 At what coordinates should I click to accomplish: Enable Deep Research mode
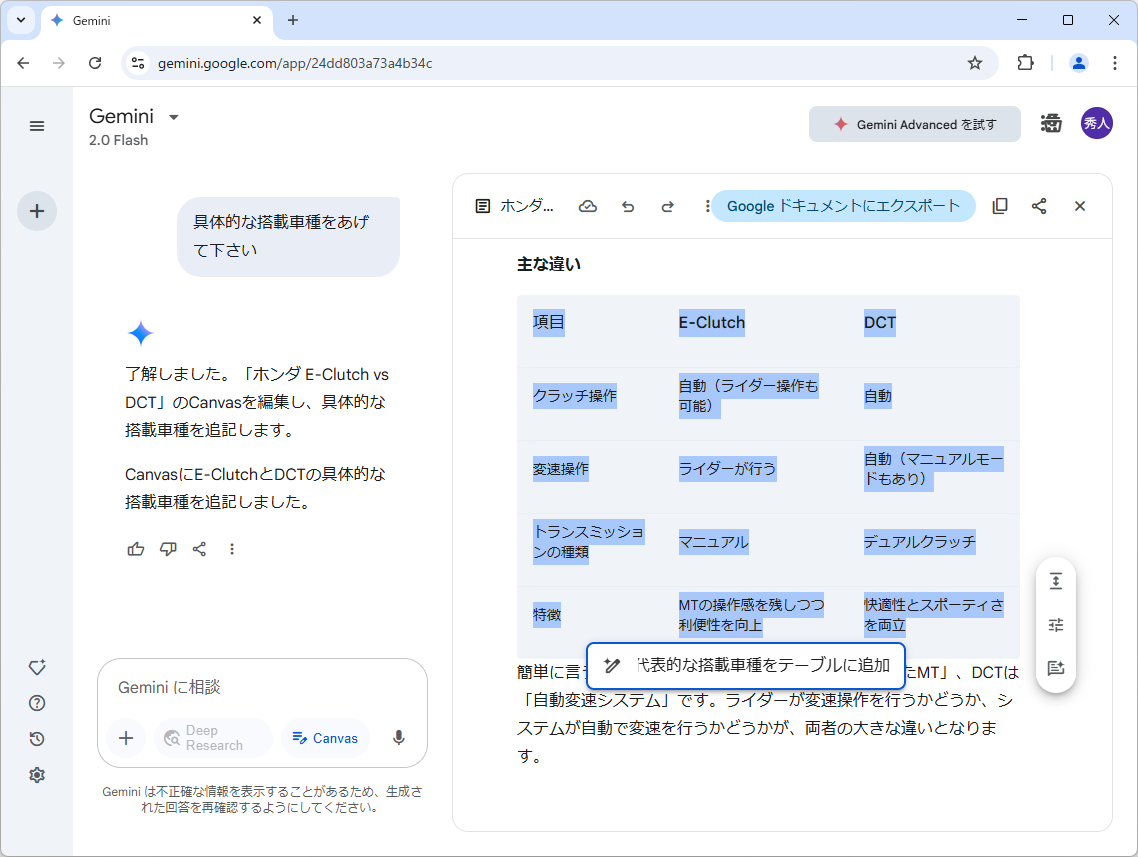tap(212, 738)
